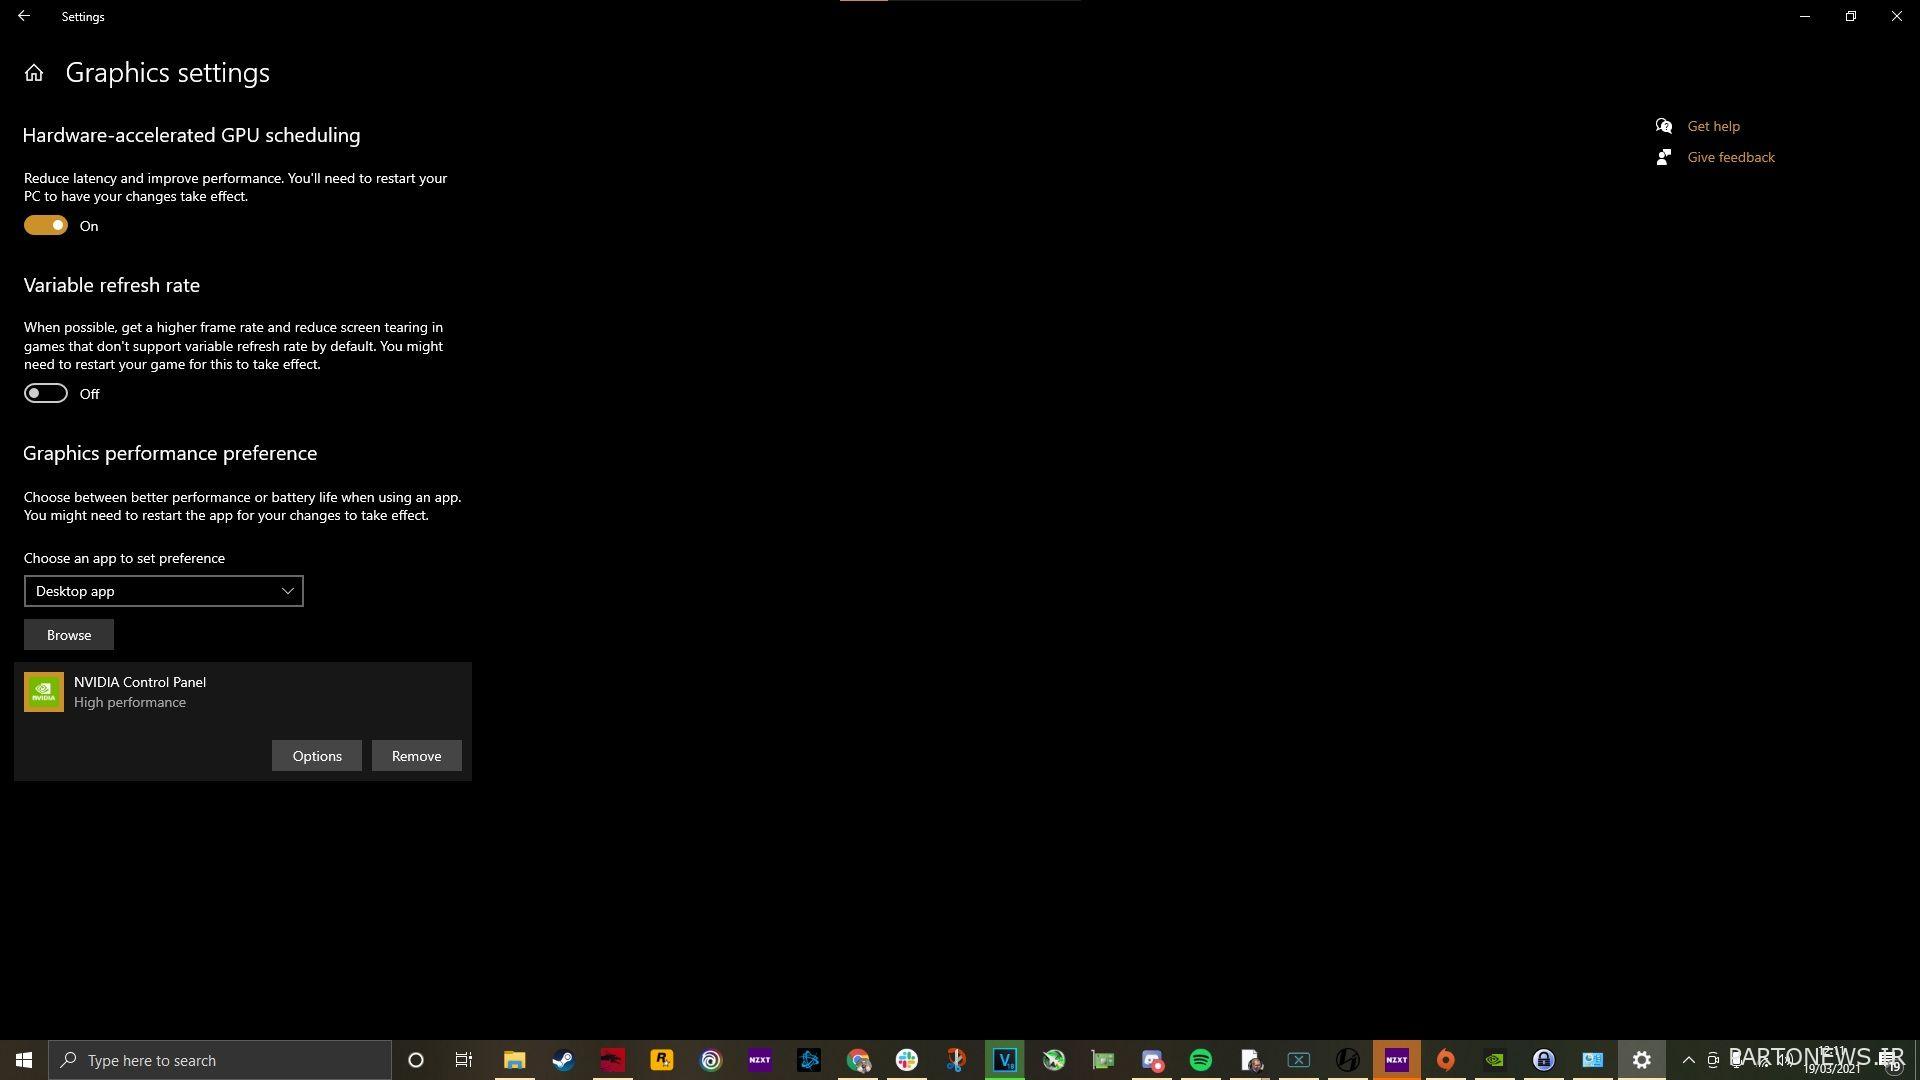Viewport: 1920px width, 1080px height.
Task: Launch Spotify from the taskbar
Action: coord(1201,1060)
